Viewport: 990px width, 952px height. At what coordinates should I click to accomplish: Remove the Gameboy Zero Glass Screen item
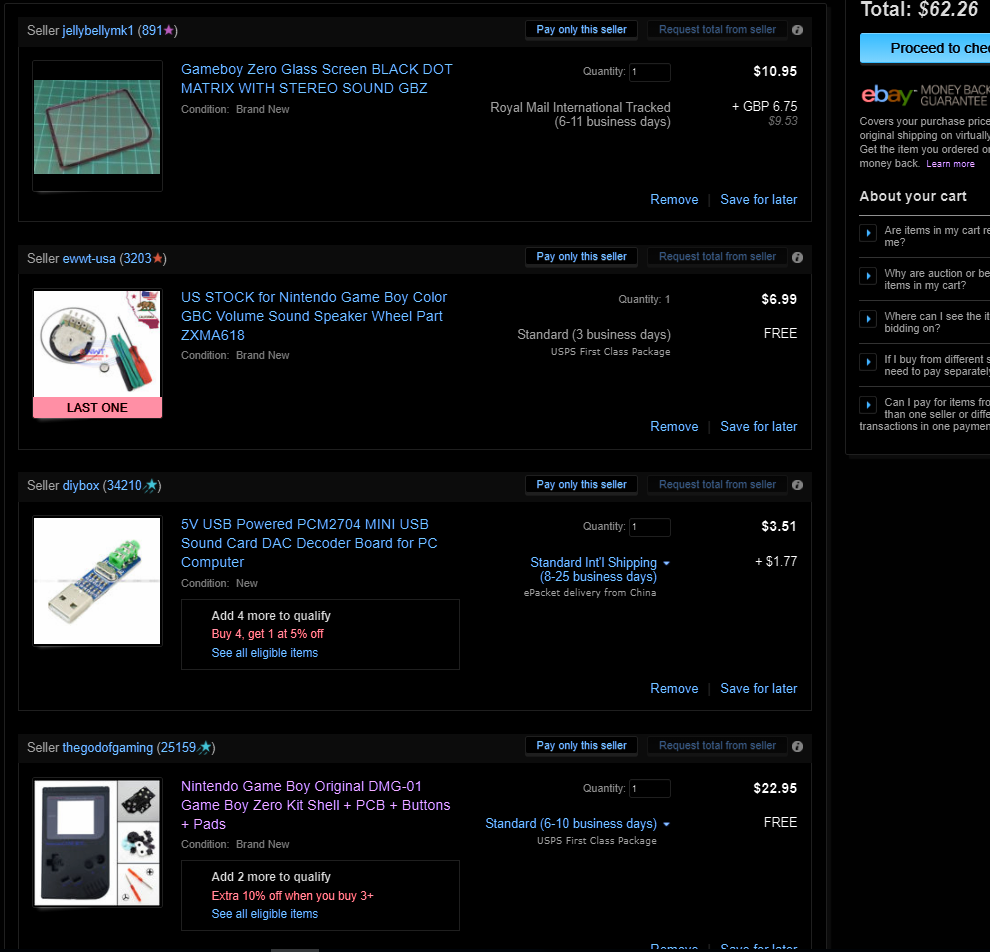(674, 199)
